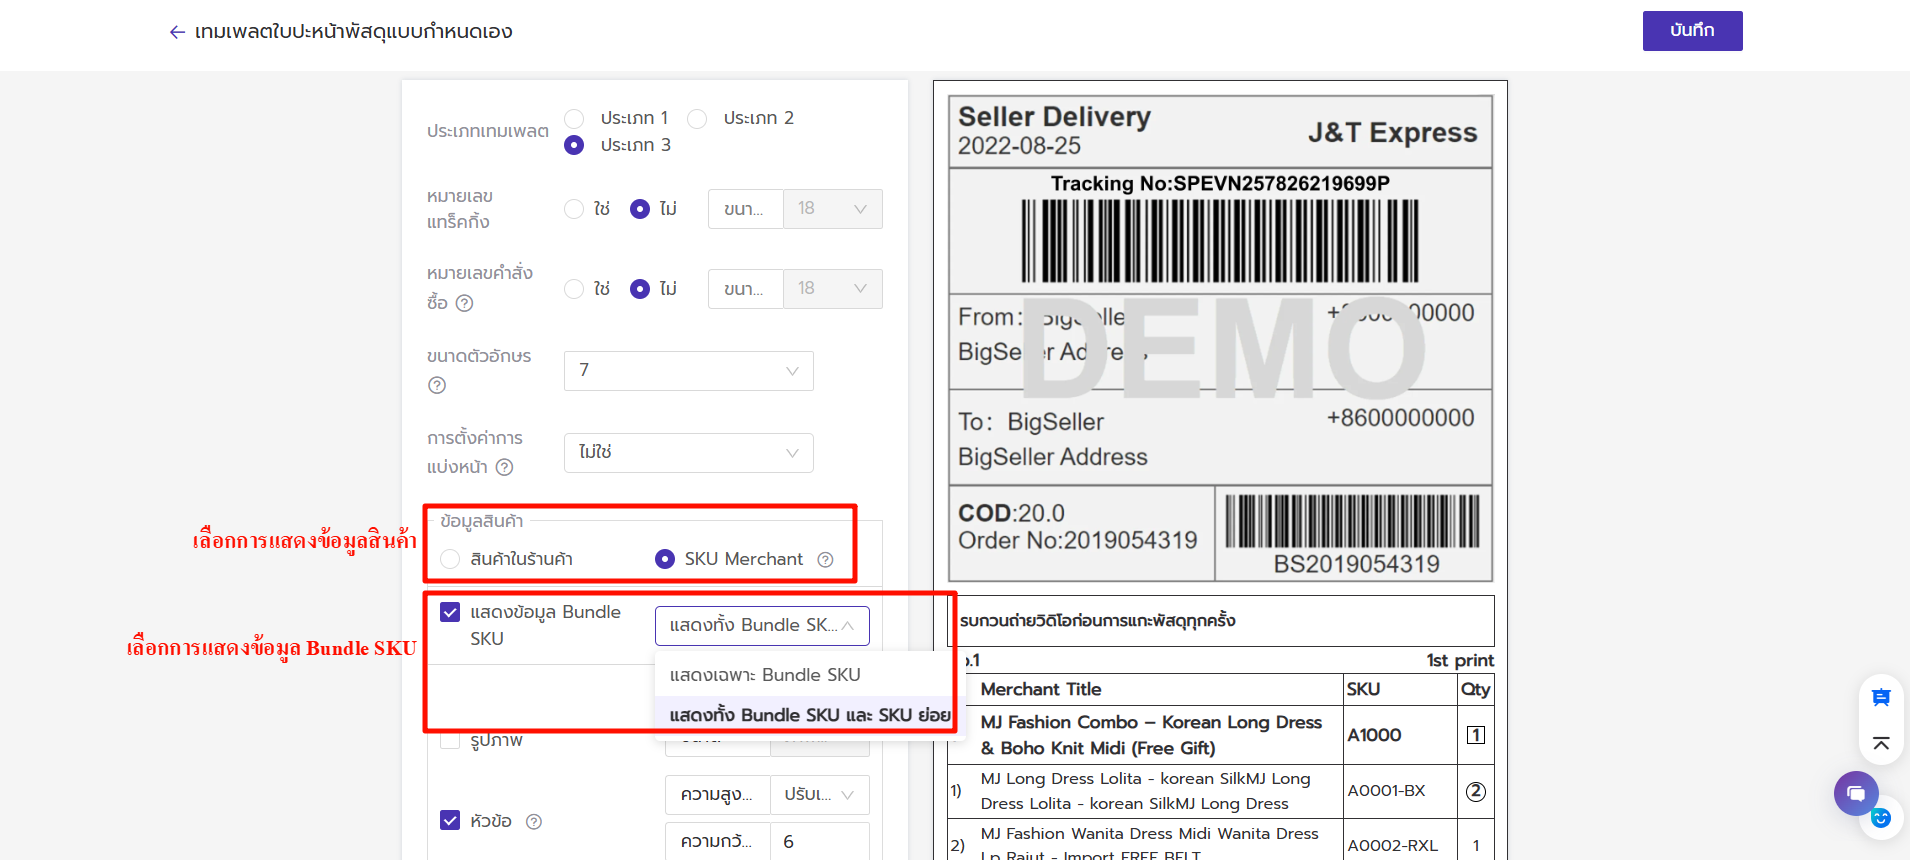Click 'MJ Fashion Combo – Korean Long Dress' row
Viewport: 1910px width, 860px height.
pyautogui.click(x=1151, y=735)
